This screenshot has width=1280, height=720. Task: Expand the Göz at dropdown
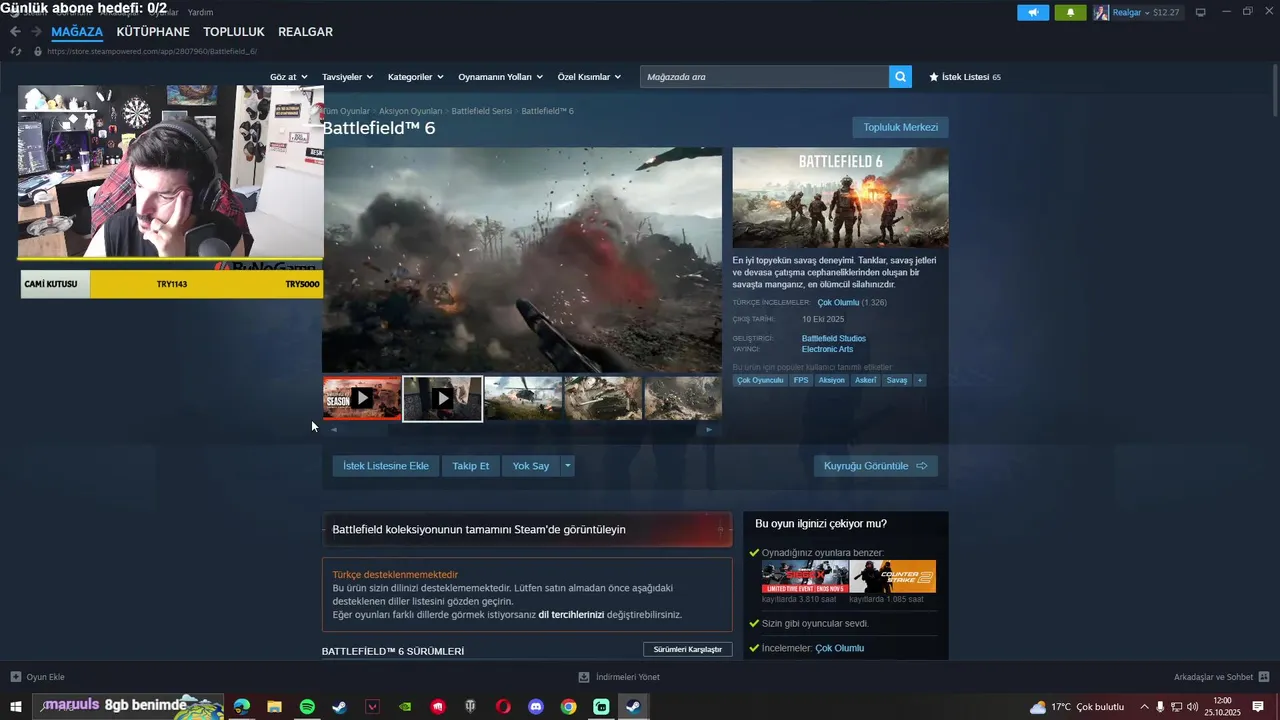click(x=288, y=77)
